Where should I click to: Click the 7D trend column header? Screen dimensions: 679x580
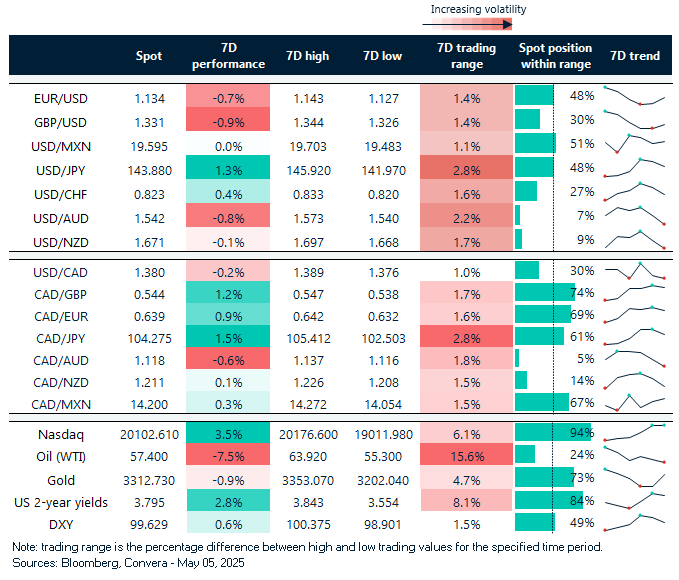tap(635, 56)
